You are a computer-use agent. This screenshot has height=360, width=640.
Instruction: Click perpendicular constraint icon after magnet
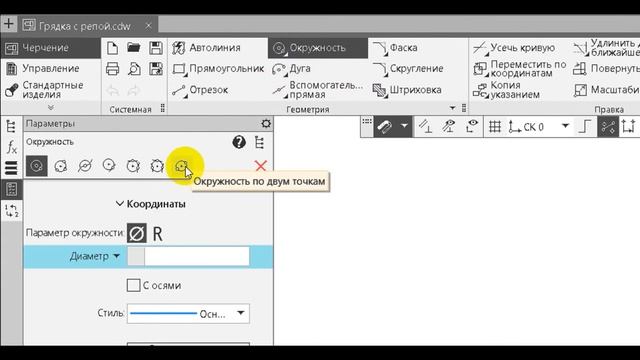(x=426, y=127)
